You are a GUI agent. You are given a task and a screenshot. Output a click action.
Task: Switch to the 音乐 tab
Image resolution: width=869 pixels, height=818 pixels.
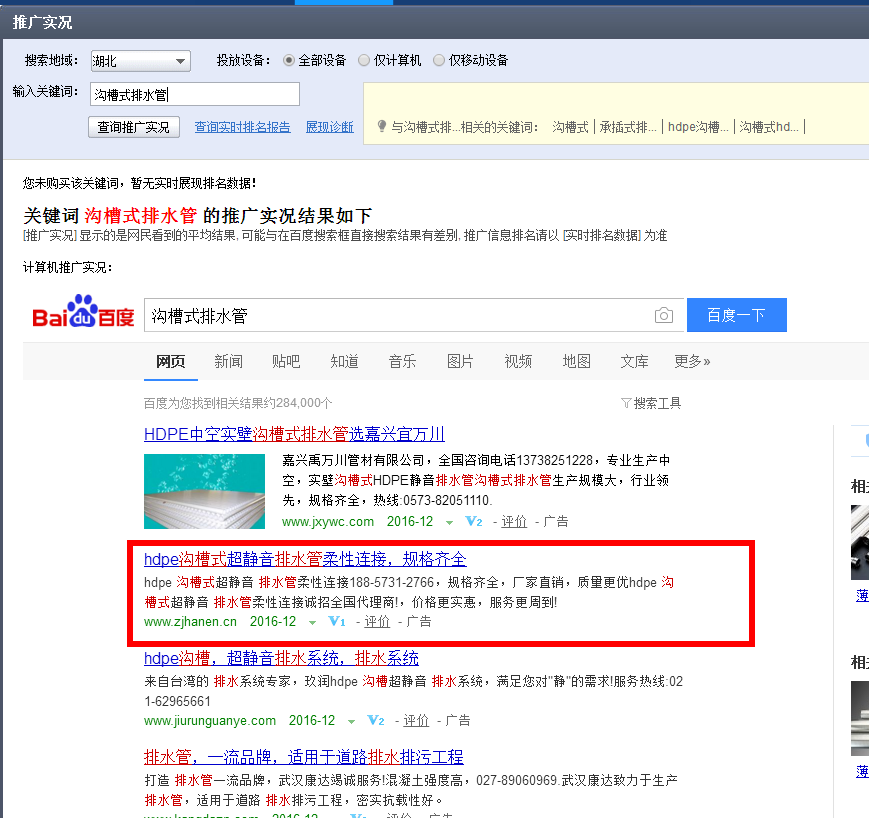402,361
